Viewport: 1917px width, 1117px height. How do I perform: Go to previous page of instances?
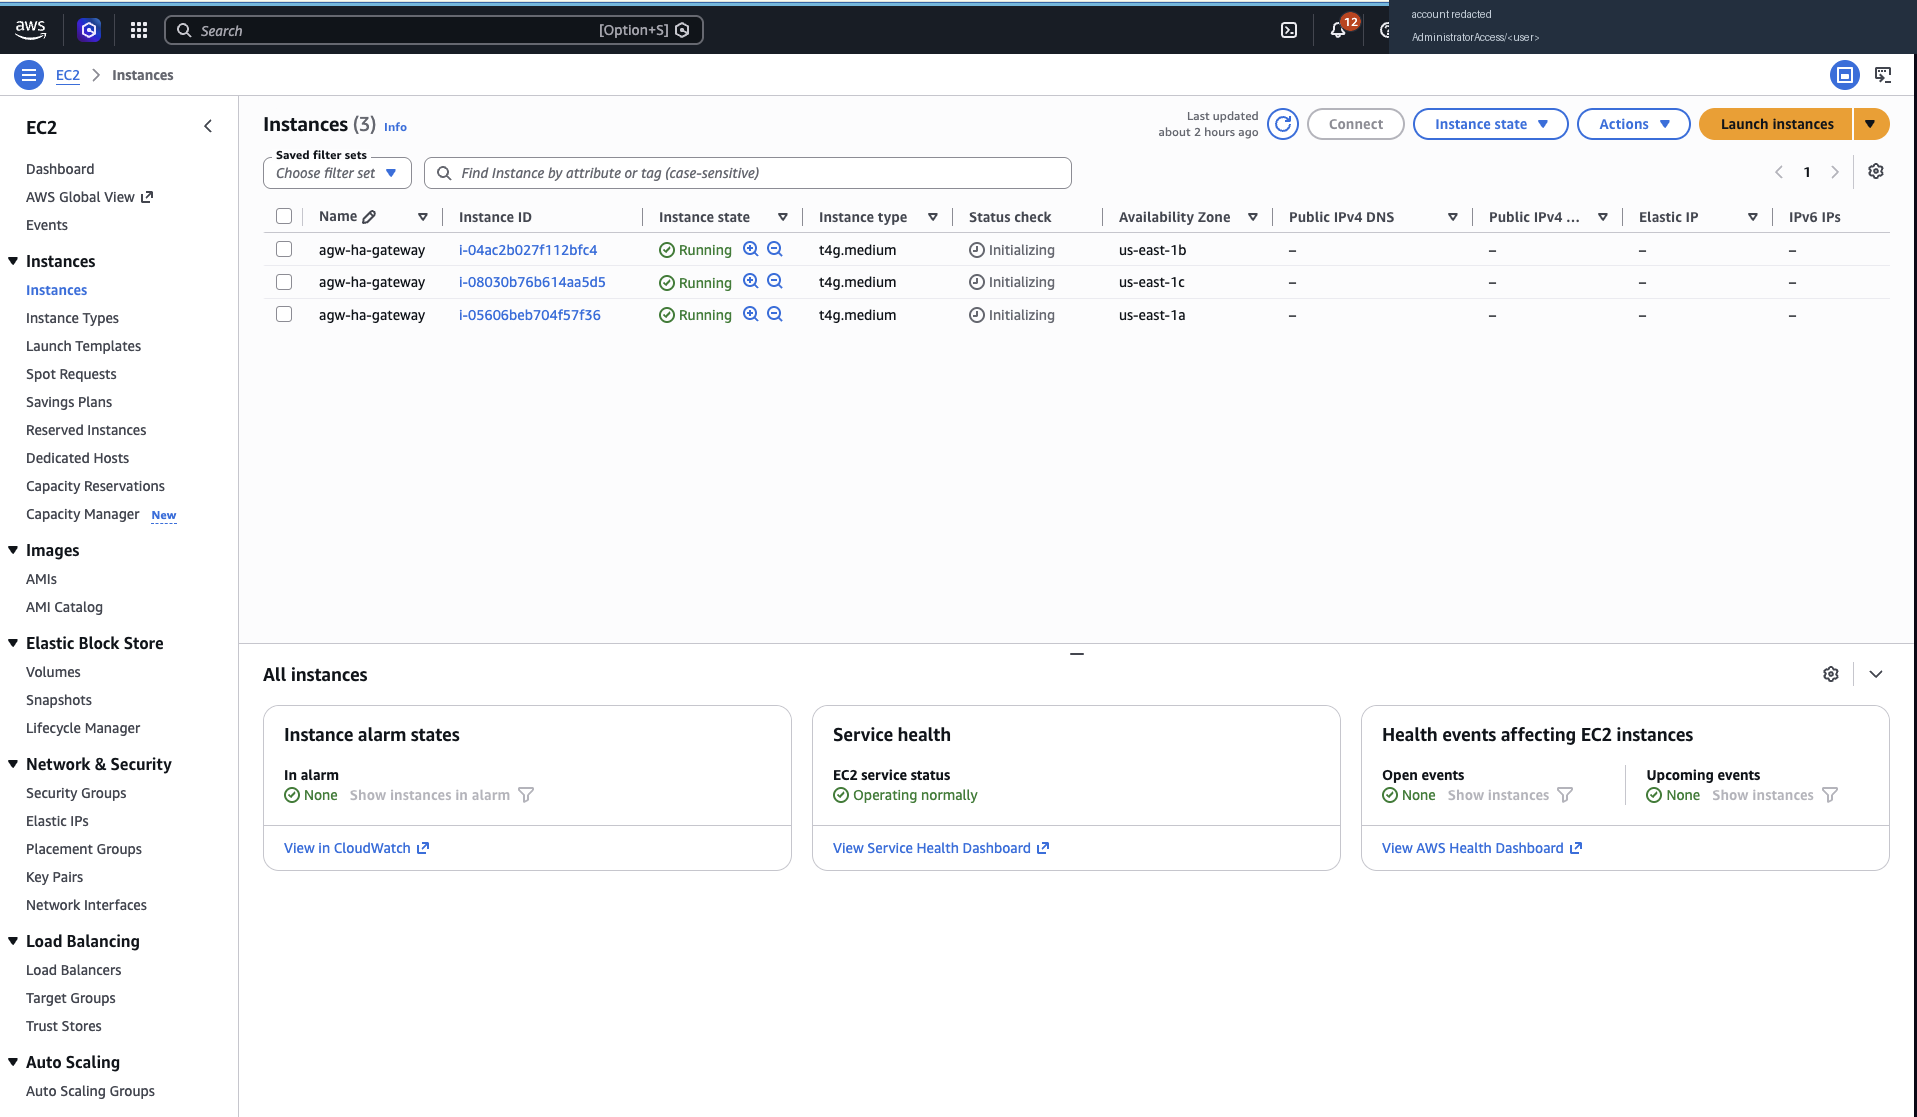pyautogui.click(x=1779, y=172)
